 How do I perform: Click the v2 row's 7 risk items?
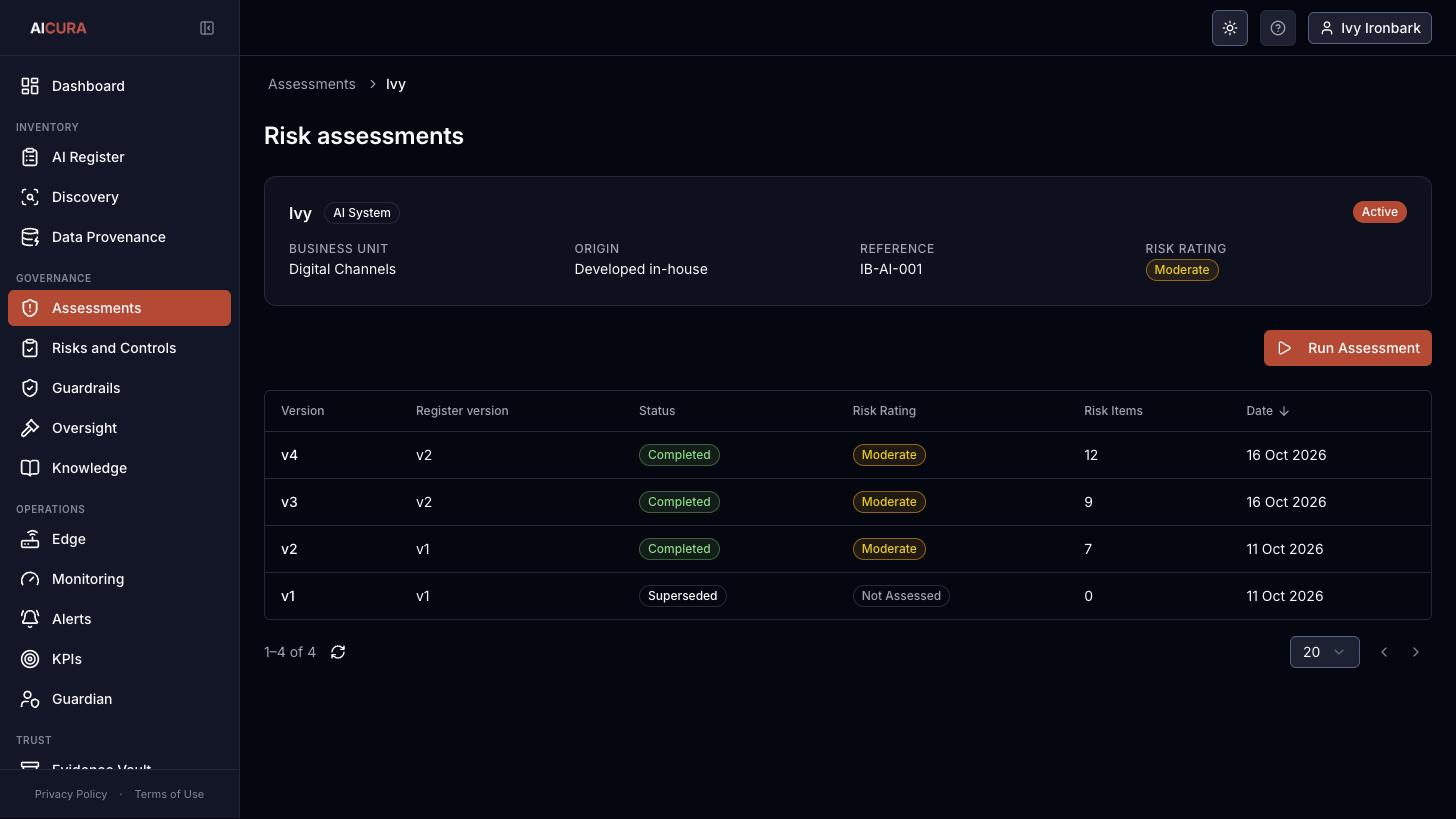tap(1088, 549)
